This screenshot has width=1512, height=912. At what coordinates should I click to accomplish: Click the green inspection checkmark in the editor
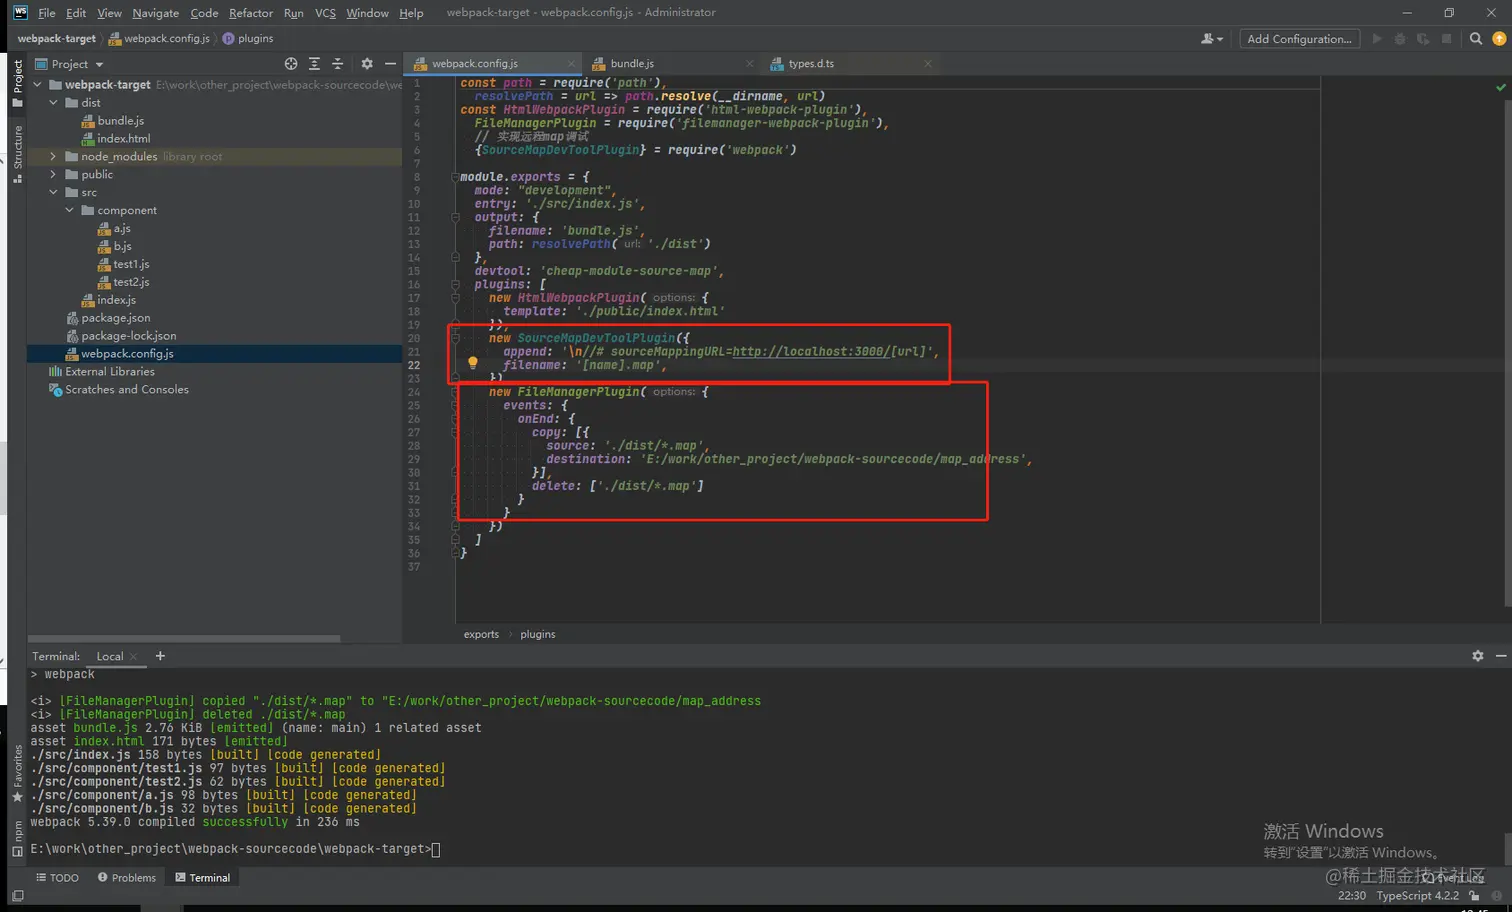point(1500,88)
